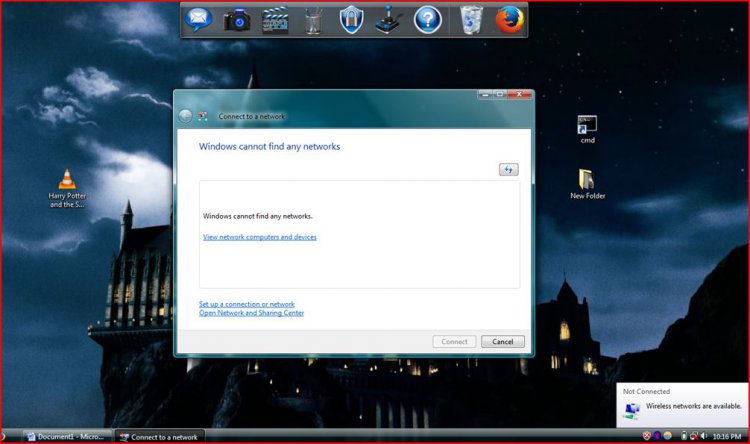The height and width of the screenshot is (444, 750).
Task: Select the New Folder desktop icon
Action: 587,184
